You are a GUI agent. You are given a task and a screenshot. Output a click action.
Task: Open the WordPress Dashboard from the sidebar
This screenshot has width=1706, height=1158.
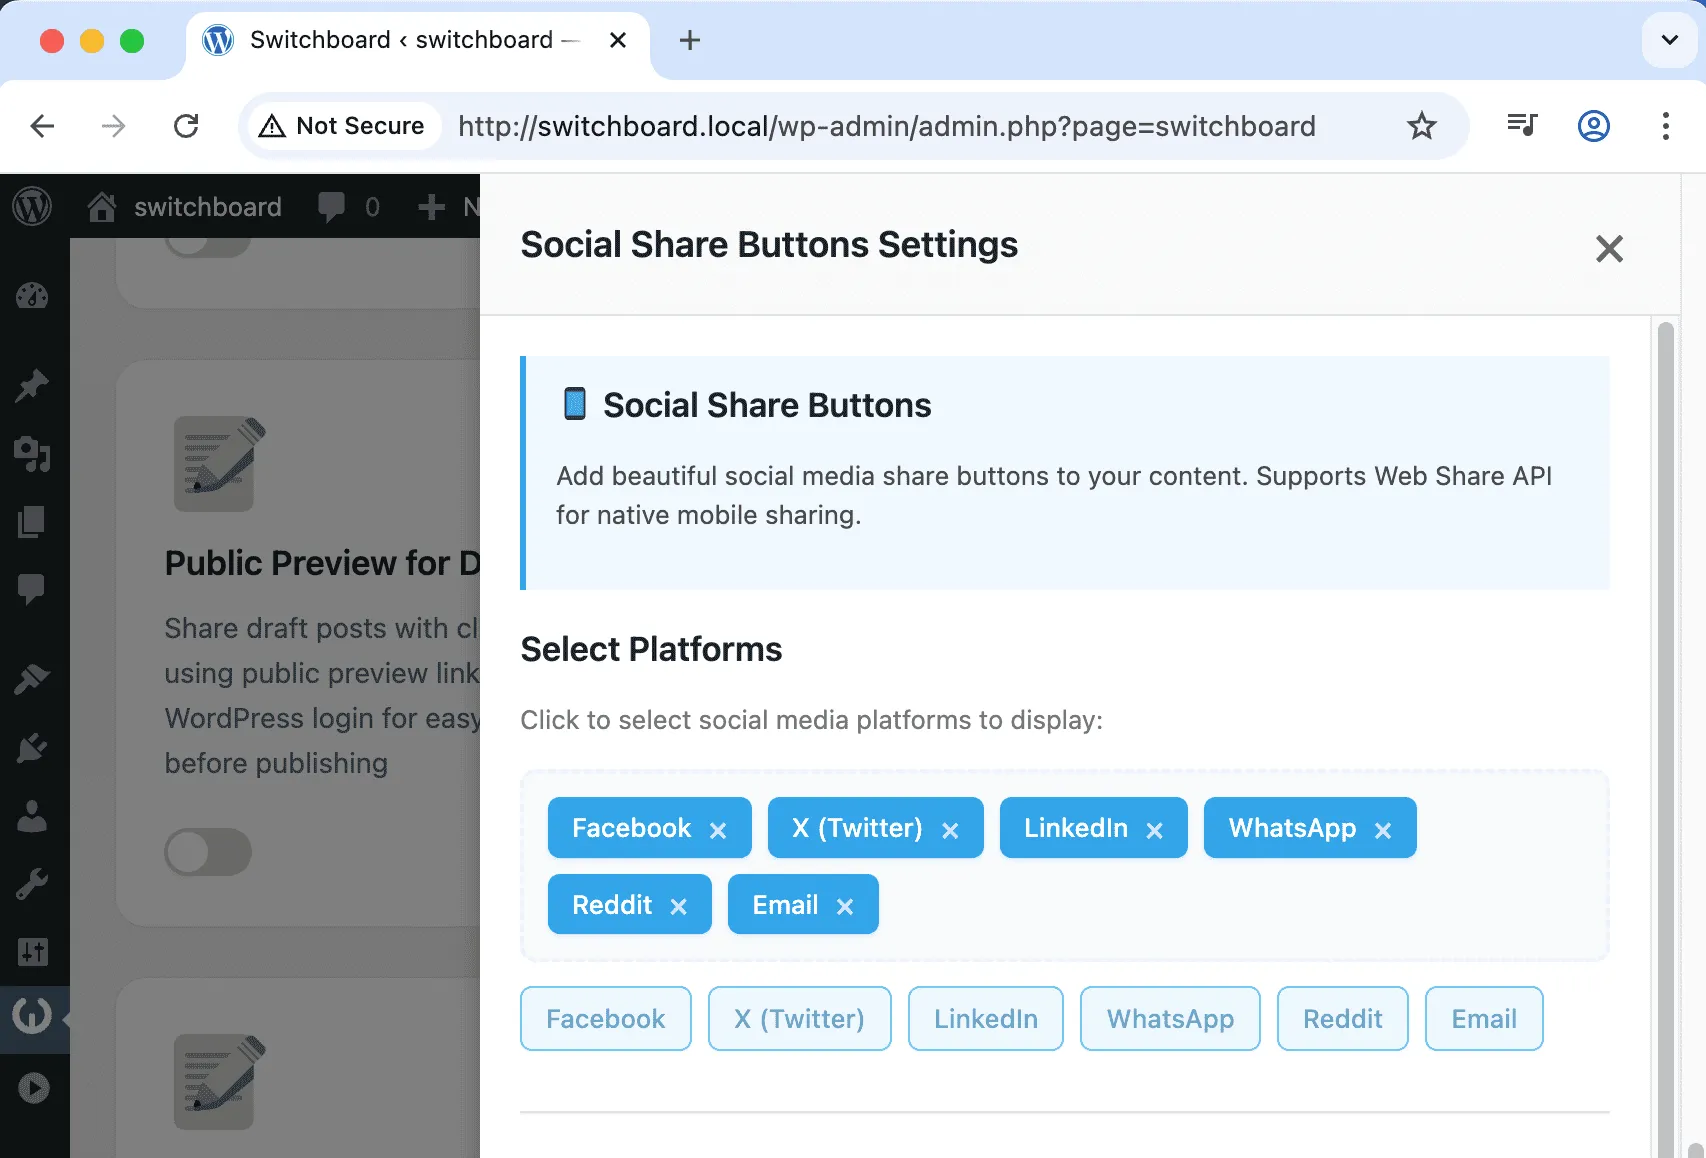tap(33, 296)
